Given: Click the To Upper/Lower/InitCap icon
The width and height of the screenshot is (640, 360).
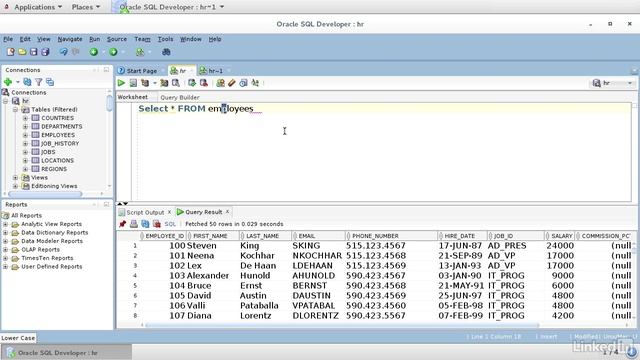Looking at the screenshot, I should click(255, 83).
